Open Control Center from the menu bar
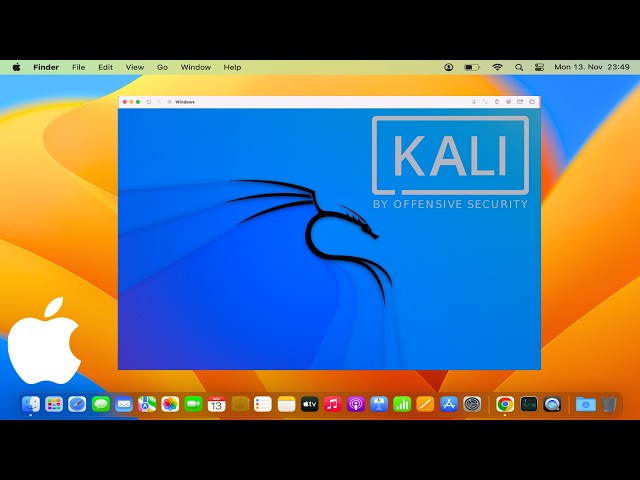This screenshot has width=640, height=480. coord(539,67)
